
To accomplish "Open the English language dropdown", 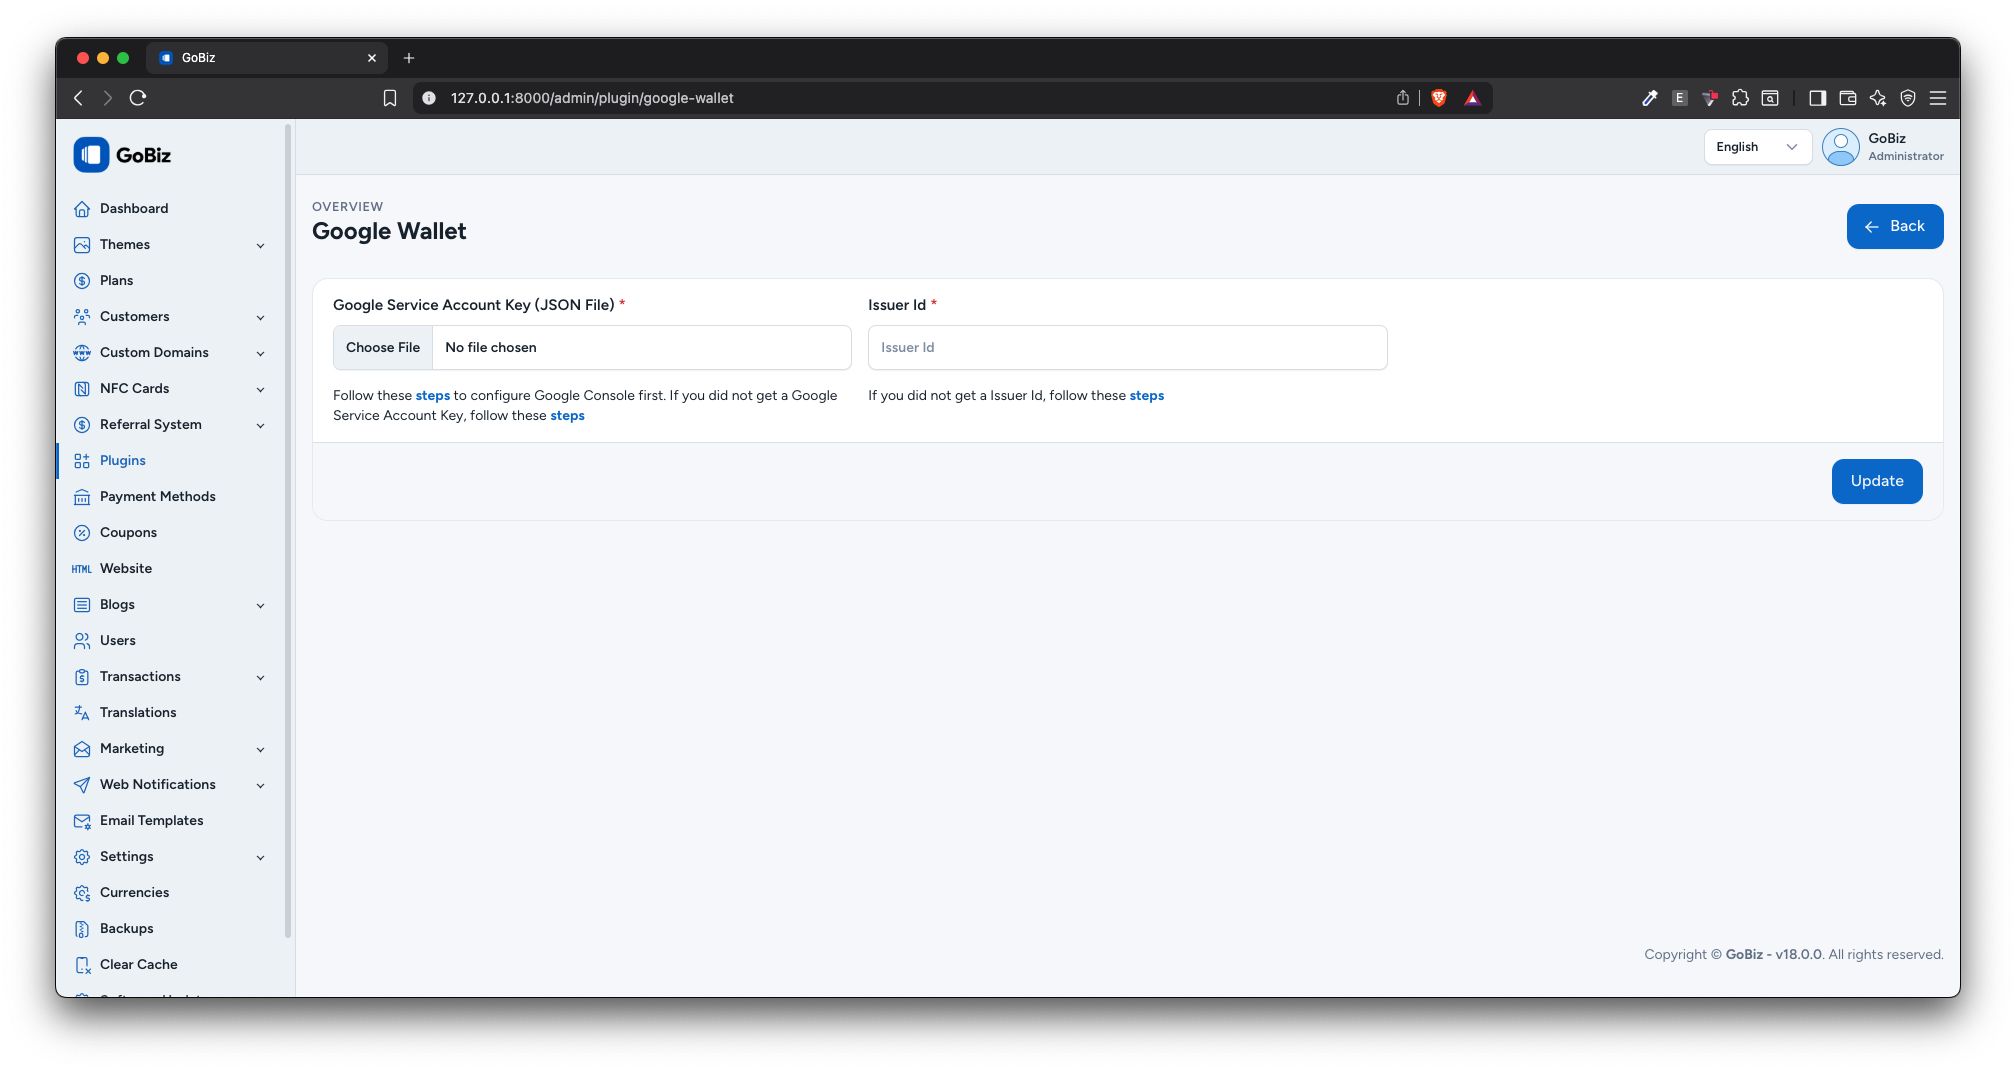I will [1757, 147].
